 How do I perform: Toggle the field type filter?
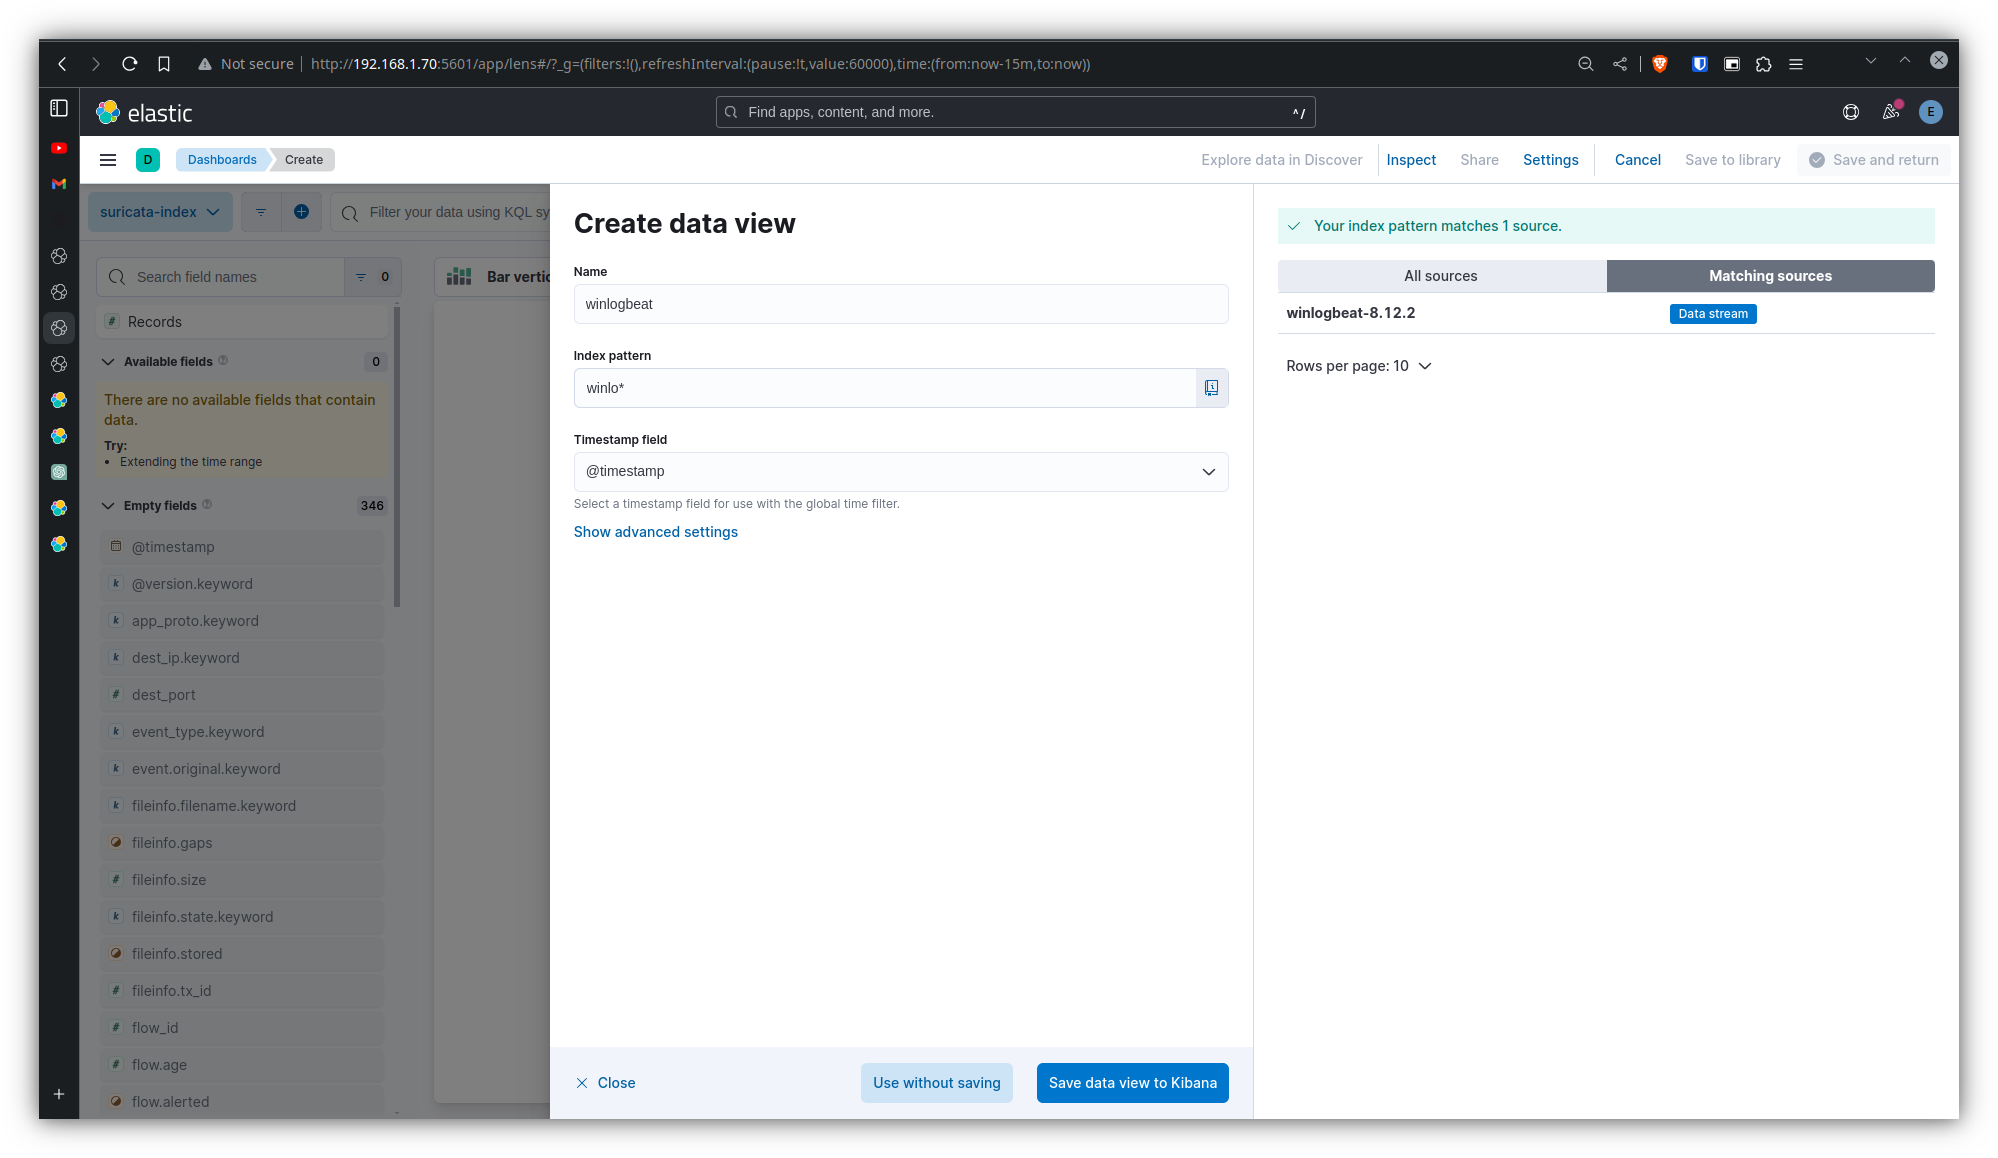pyautogui.click(x=372, y=277)
